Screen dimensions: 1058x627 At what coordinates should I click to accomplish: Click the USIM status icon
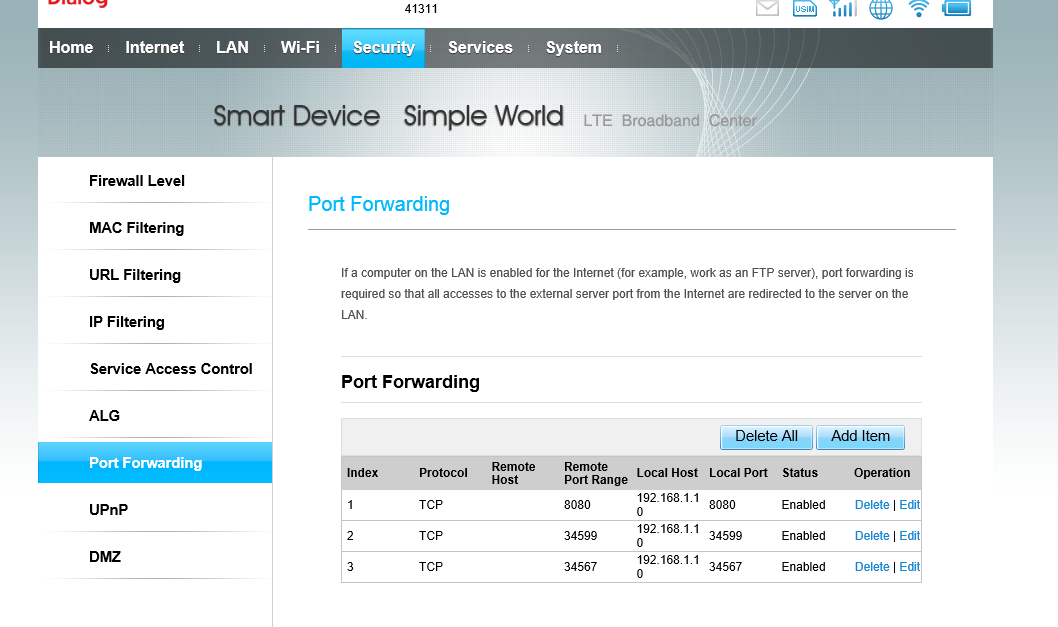(804, 9)
